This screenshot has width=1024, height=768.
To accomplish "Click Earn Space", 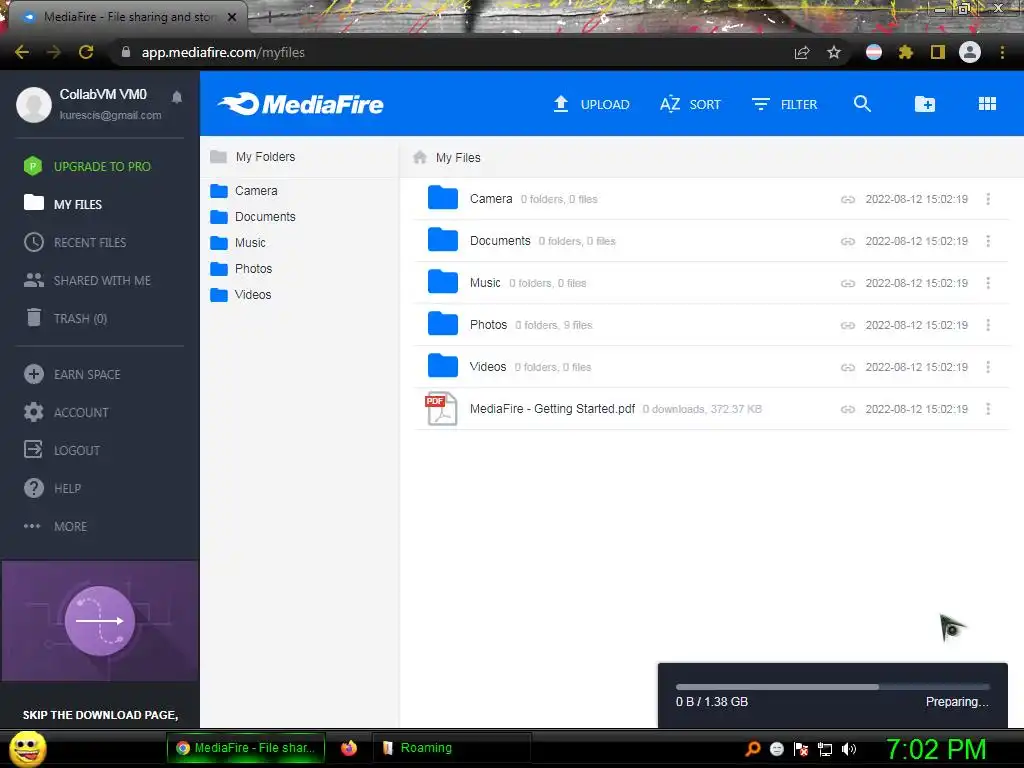I will pos(72,374).
